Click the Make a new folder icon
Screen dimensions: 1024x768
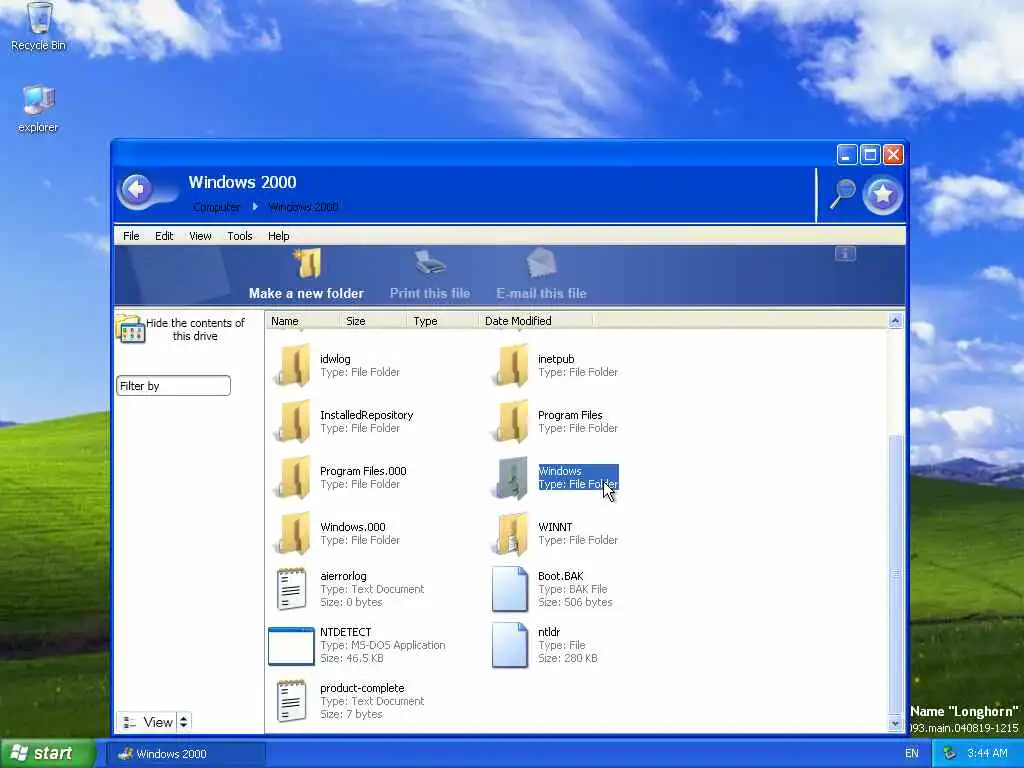tap(306, 263)
